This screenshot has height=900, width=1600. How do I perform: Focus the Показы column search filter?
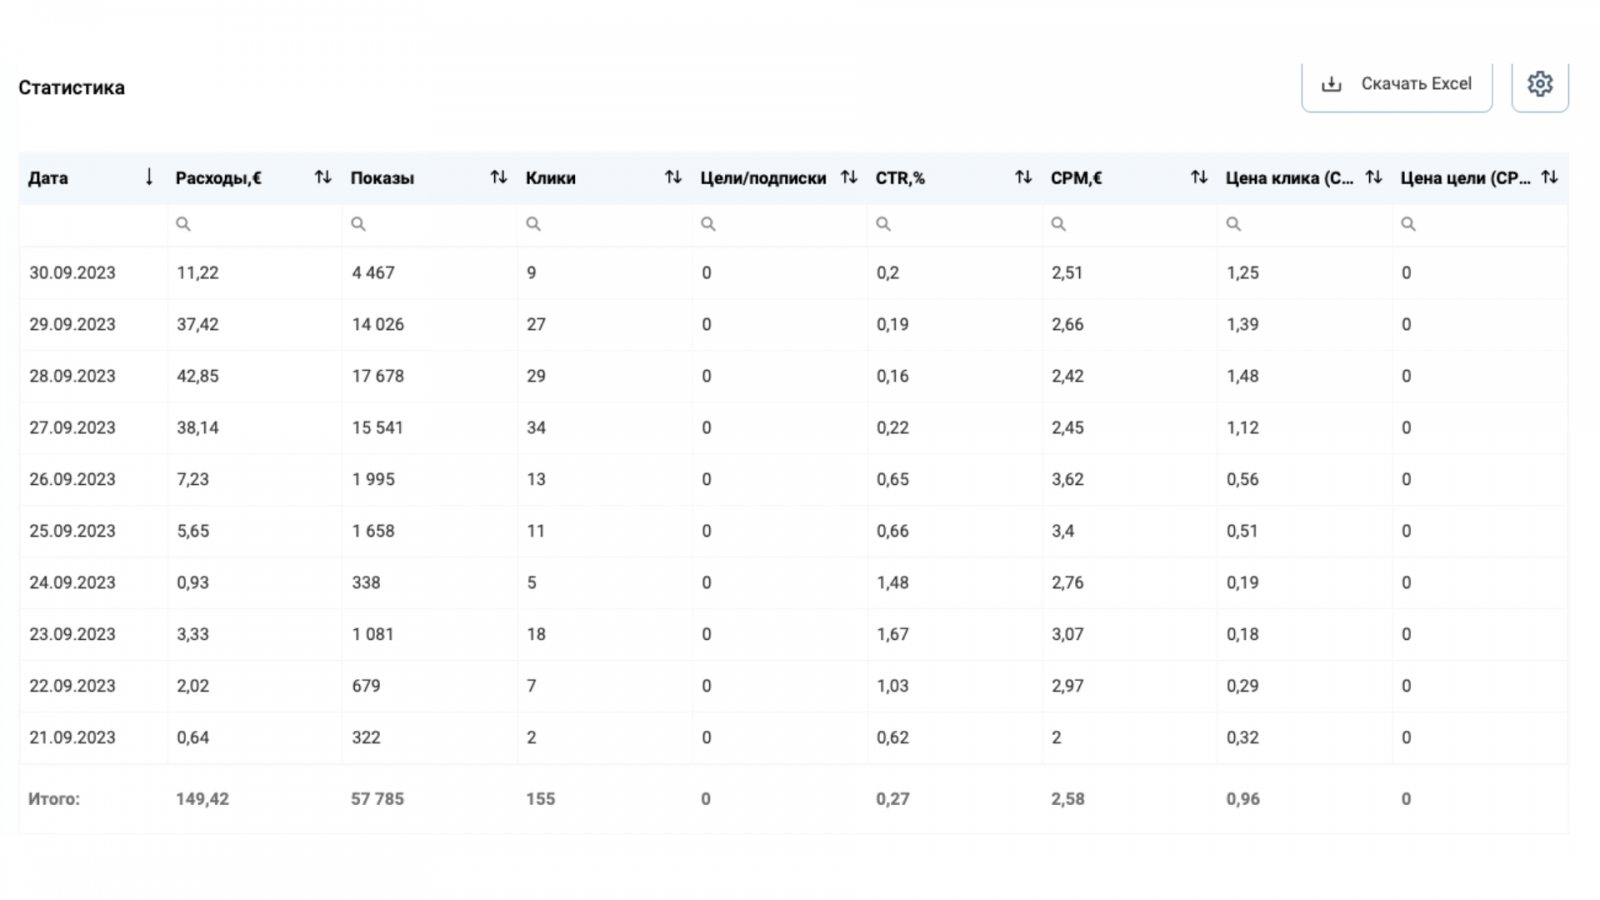(x=430, y=224)
